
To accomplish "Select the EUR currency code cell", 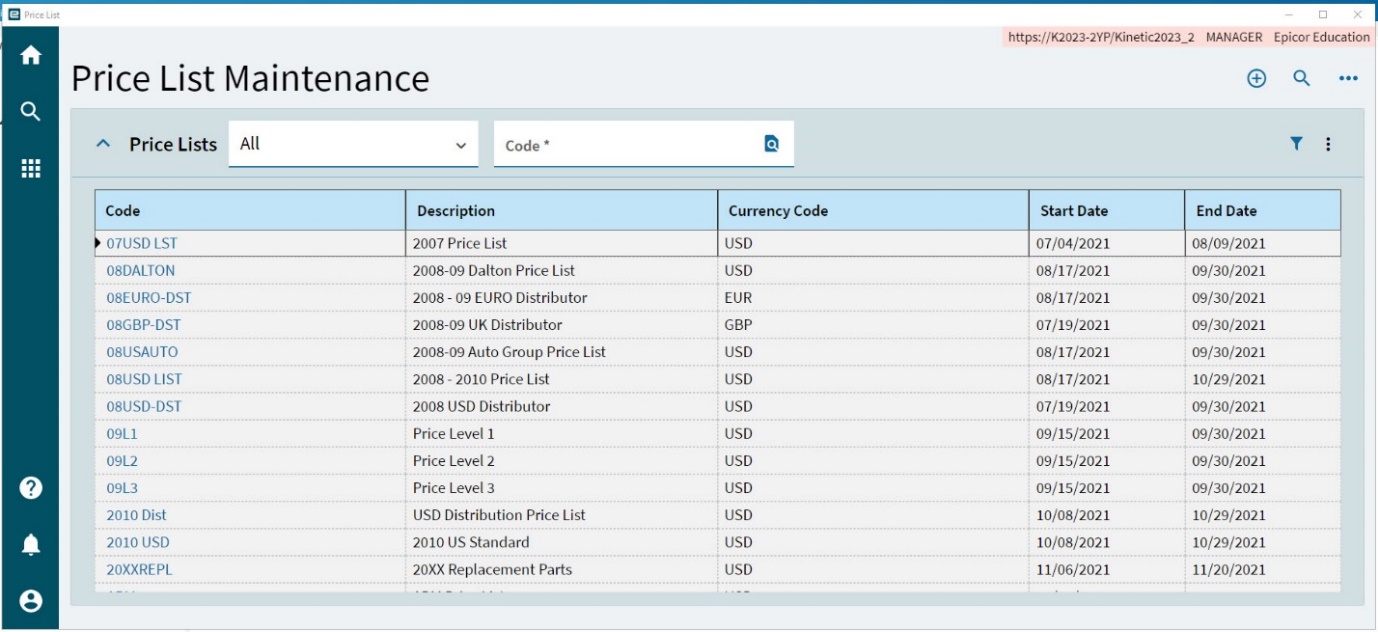I will tap(874, 297).
